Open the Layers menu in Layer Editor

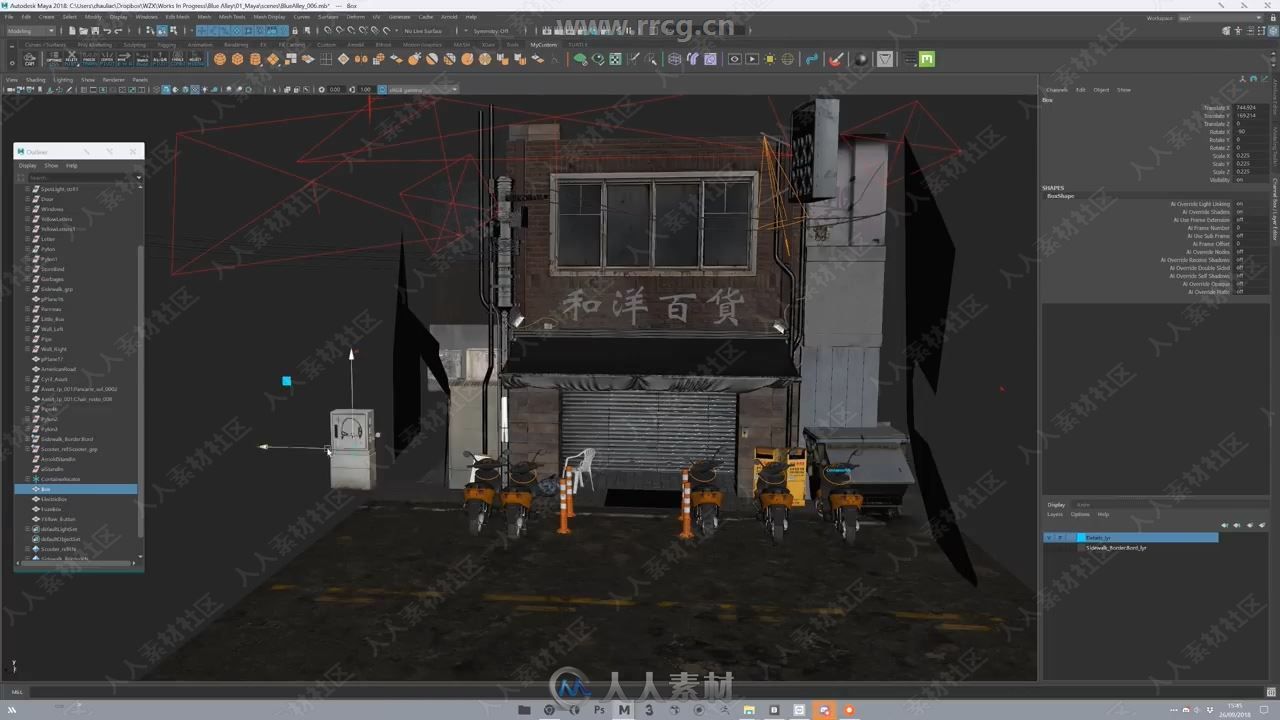click(x=1055, y=514)
